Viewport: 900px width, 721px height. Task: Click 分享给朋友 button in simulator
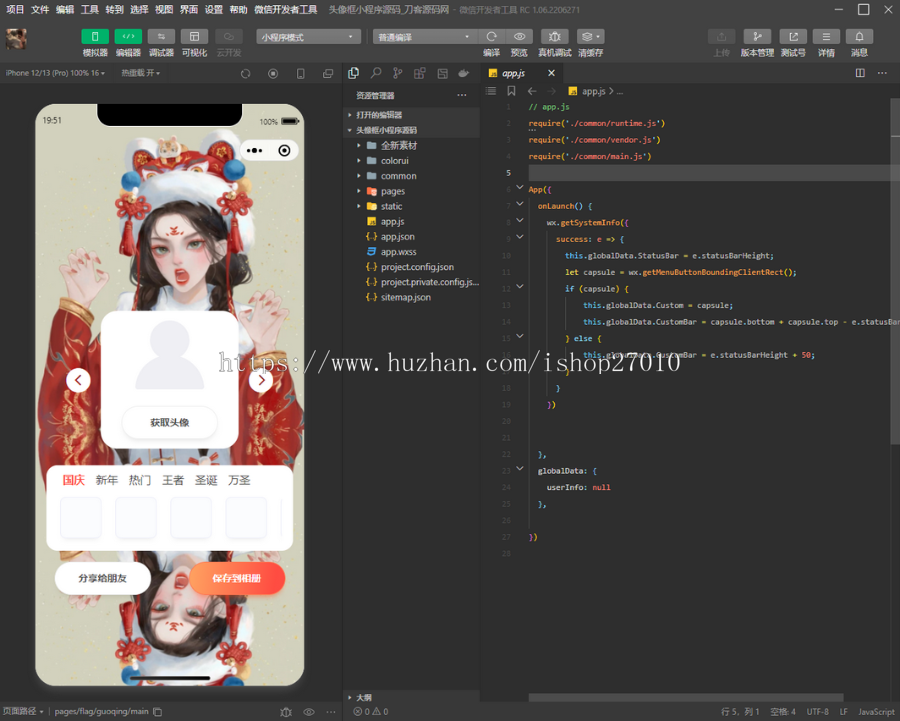pos(103,578)
